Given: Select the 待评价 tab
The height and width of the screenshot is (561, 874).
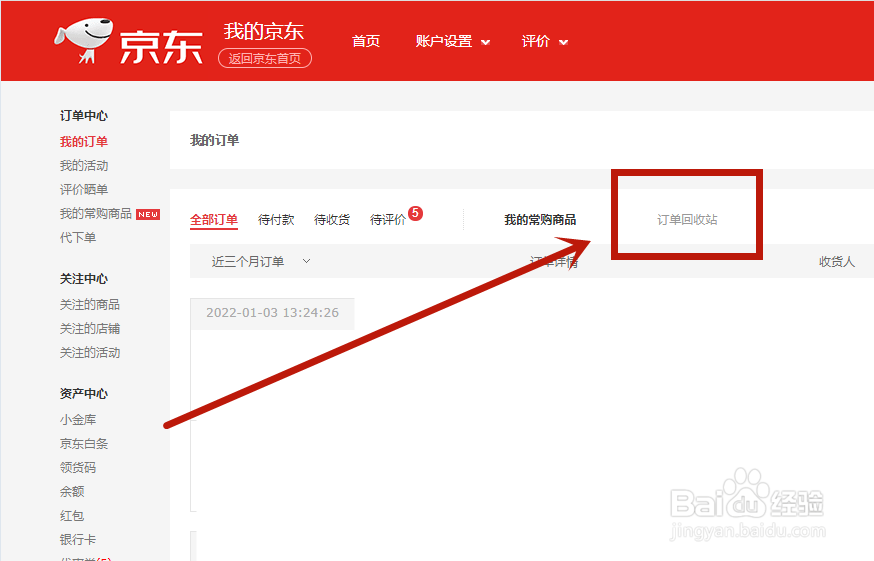Looking at the screenshot, I should point(388,220).
